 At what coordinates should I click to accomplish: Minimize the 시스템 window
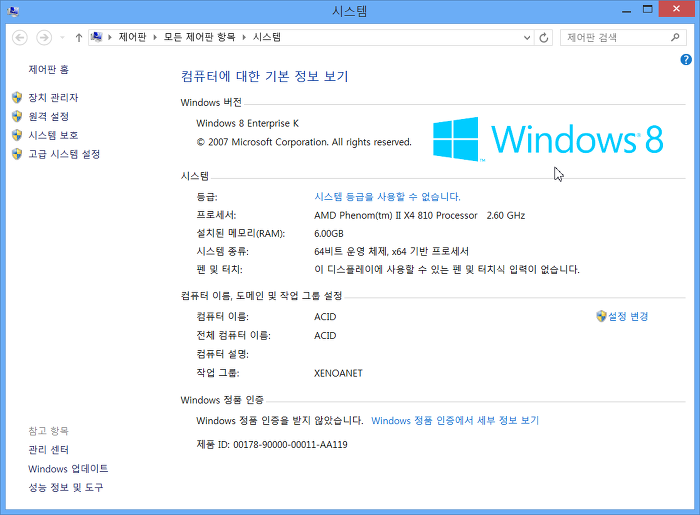tap(626, 10)
